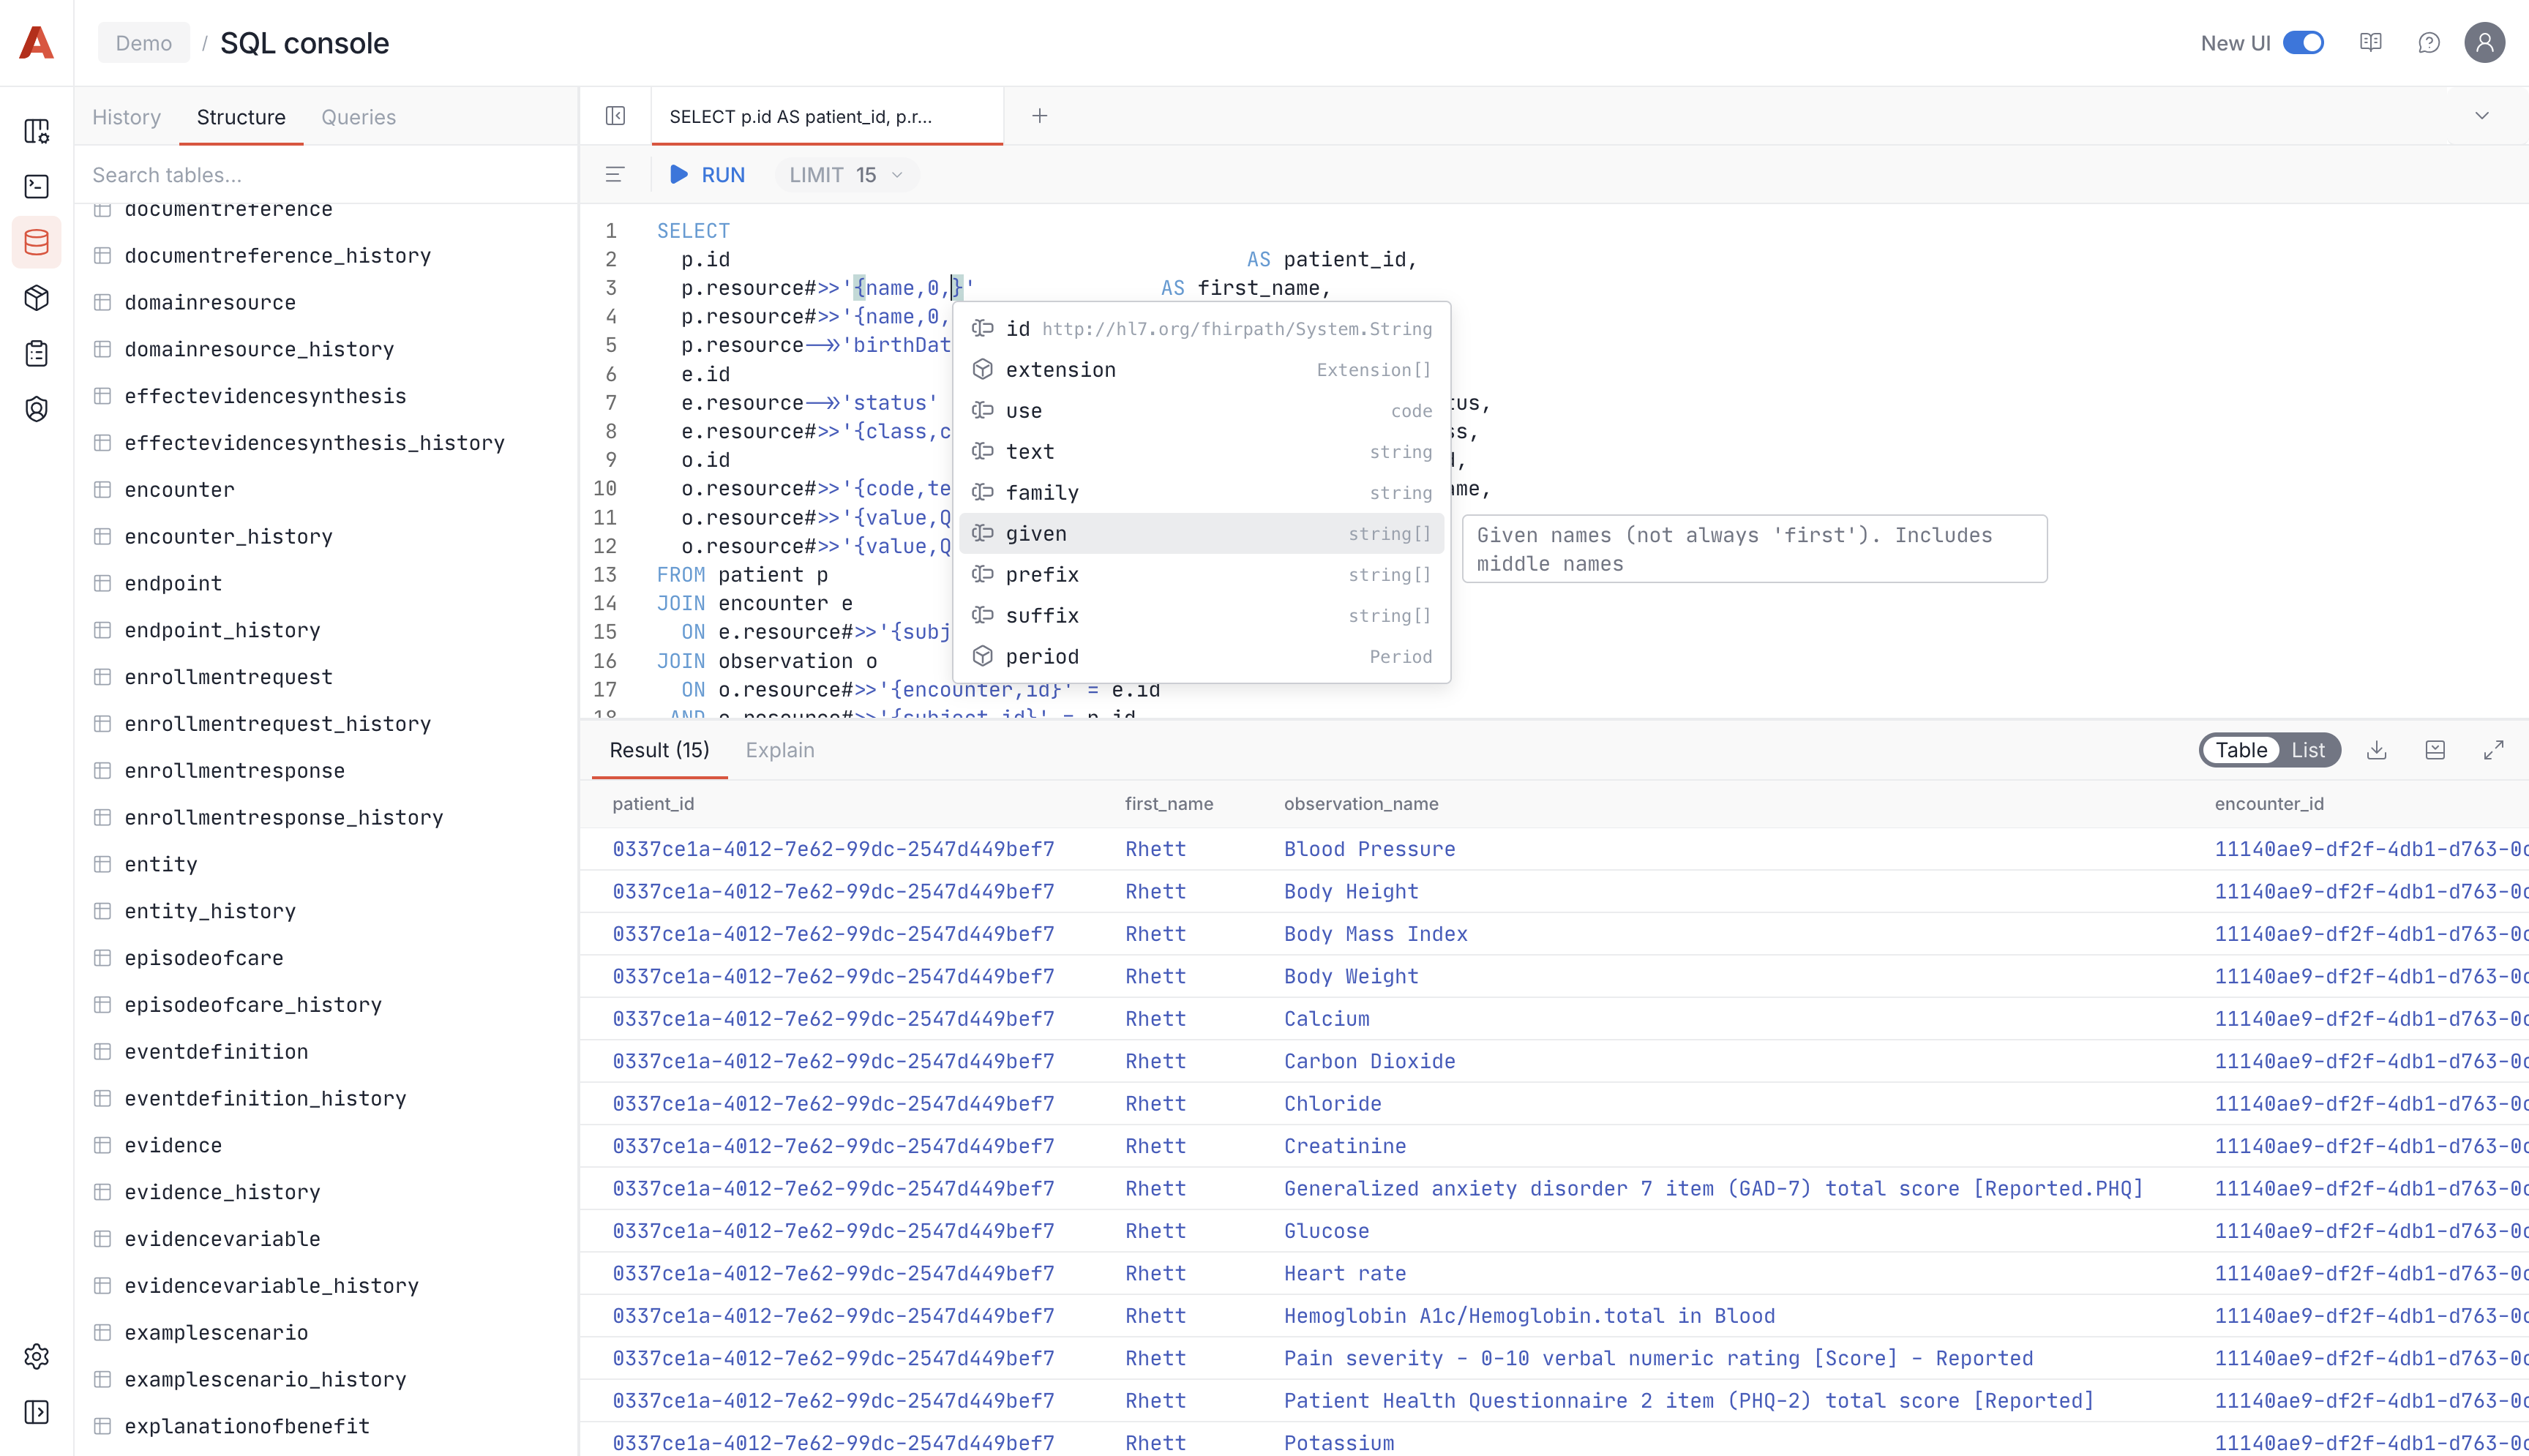
Task: Expand the results to fullscreen
Action: (x=2495, y=749)
